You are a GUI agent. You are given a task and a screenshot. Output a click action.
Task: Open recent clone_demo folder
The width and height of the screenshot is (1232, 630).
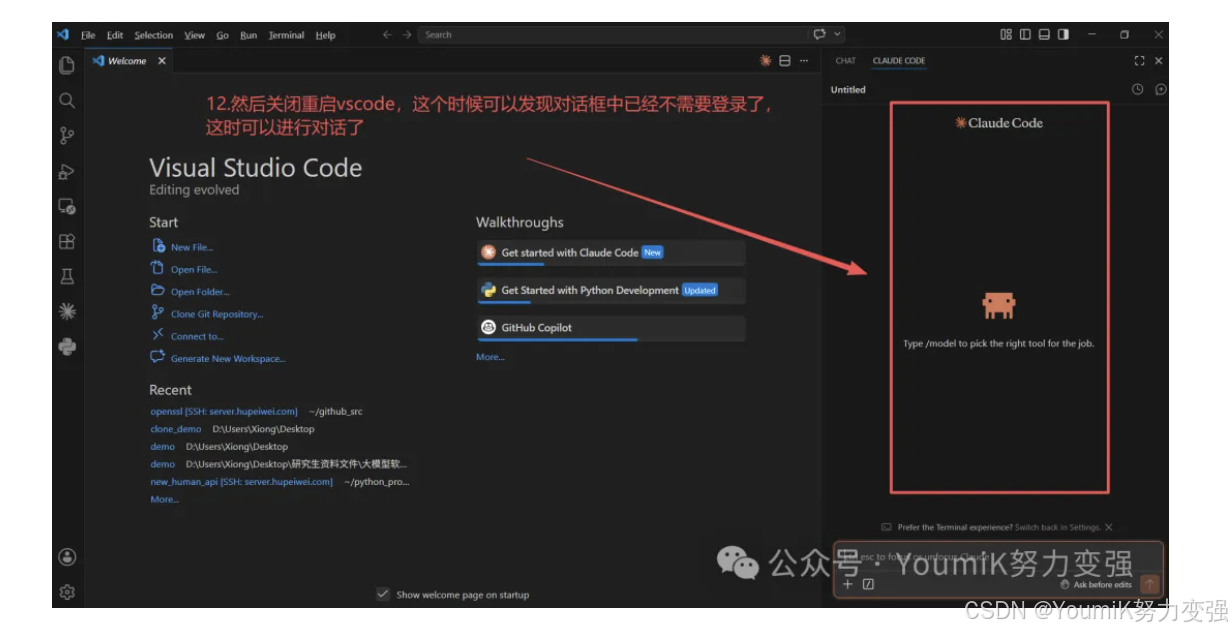[x=175, y=429]
